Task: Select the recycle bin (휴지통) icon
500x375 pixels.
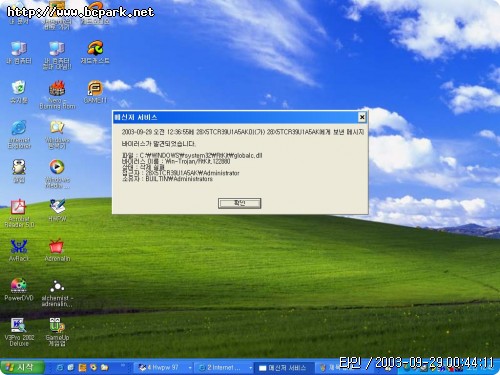Action: 19,92
